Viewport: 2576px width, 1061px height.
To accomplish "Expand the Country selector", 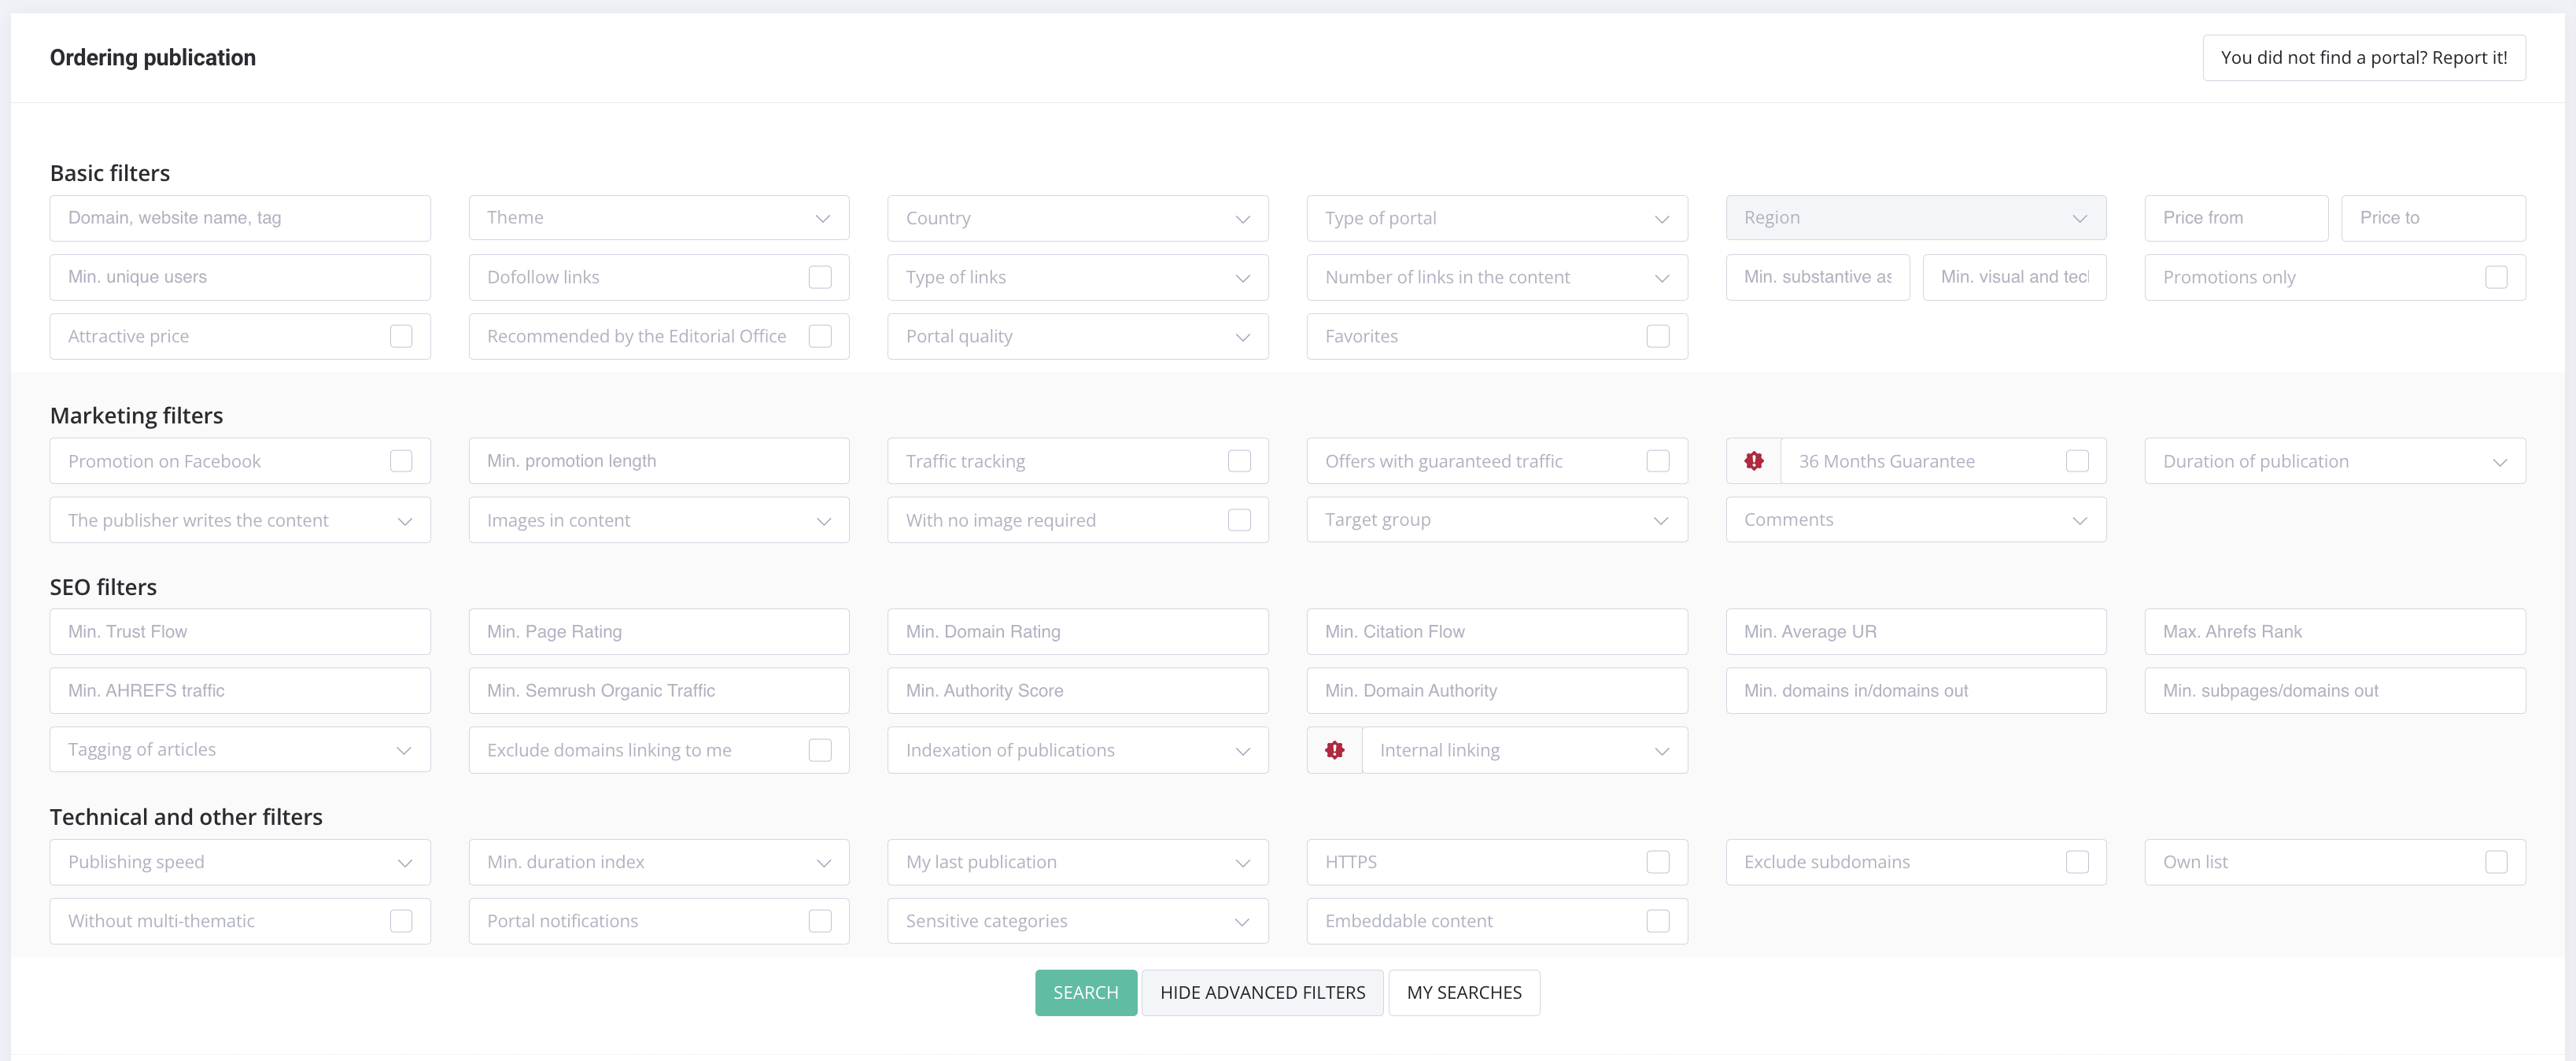I will coord(1077,218).
